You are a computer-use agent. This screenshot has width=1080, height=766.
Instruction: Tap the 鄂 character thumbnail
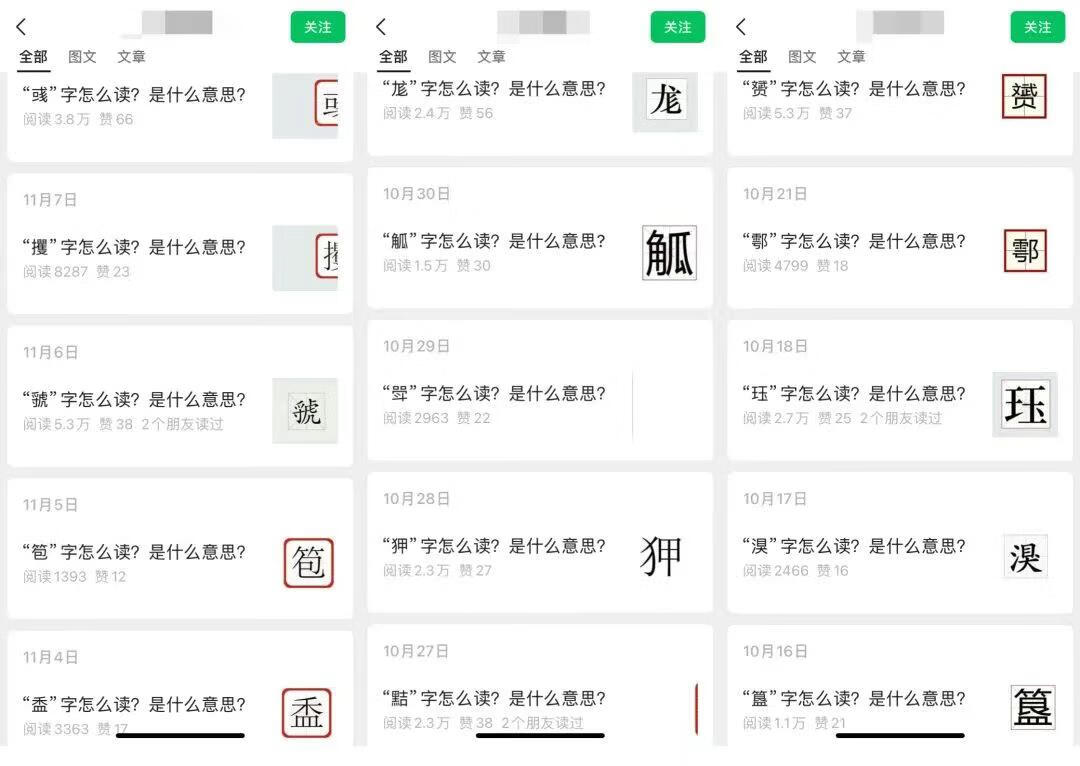(x=1023, y=251)
